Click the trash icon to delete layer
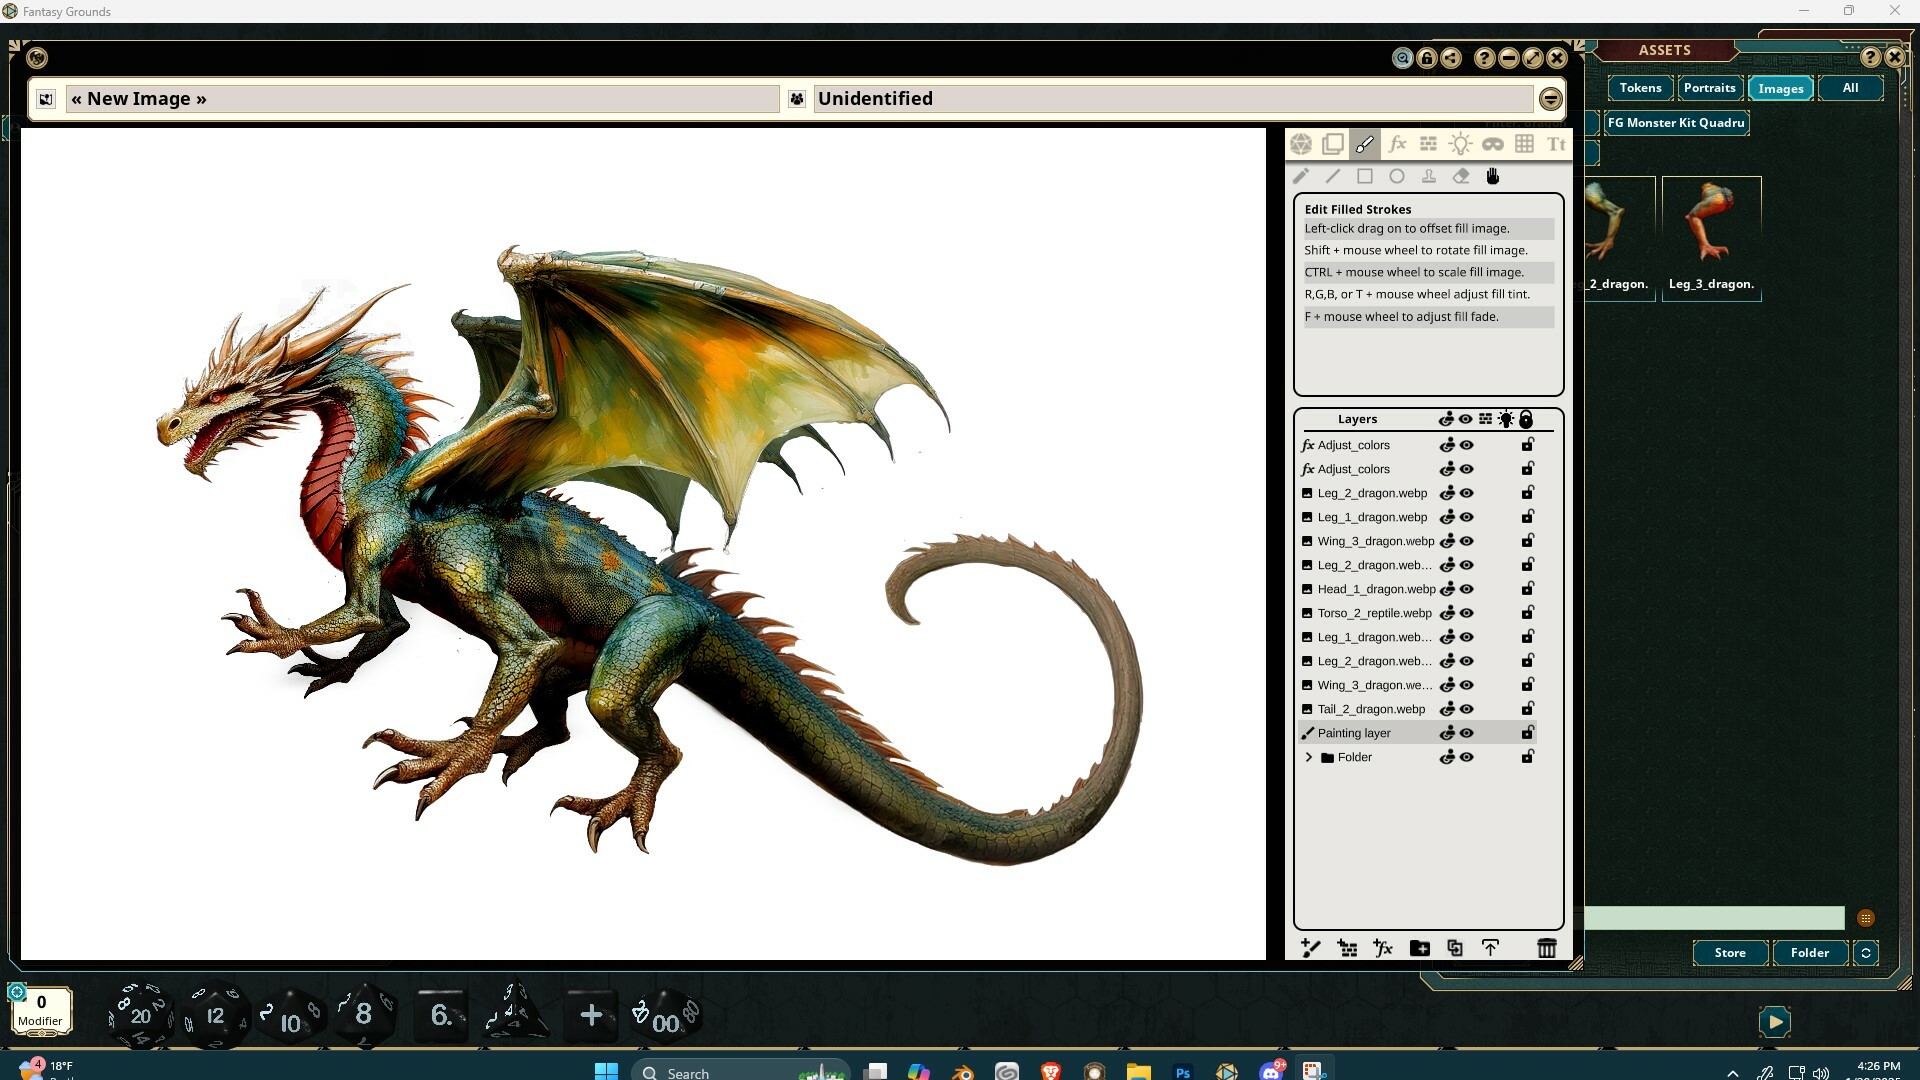Viewport: 1920px width, 1080px height. coord(1546,948)
